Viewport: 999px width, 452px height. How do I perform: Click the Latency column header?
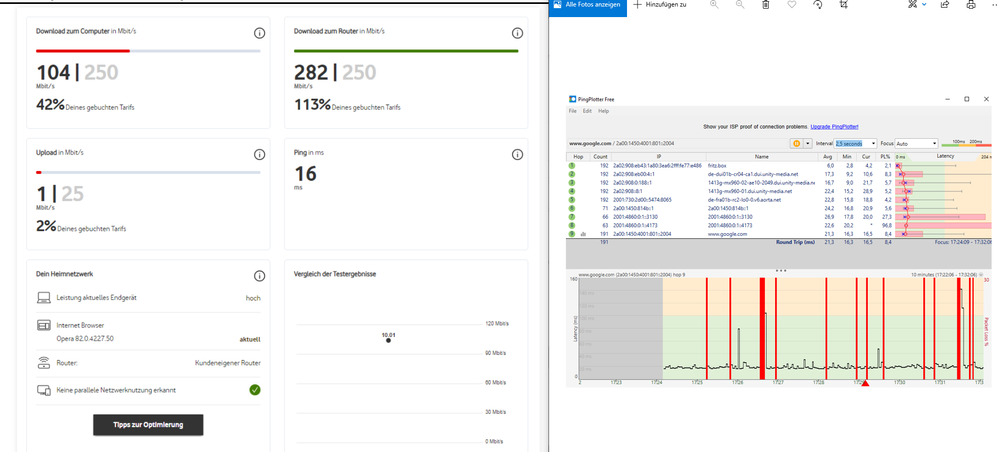(945, 156)
